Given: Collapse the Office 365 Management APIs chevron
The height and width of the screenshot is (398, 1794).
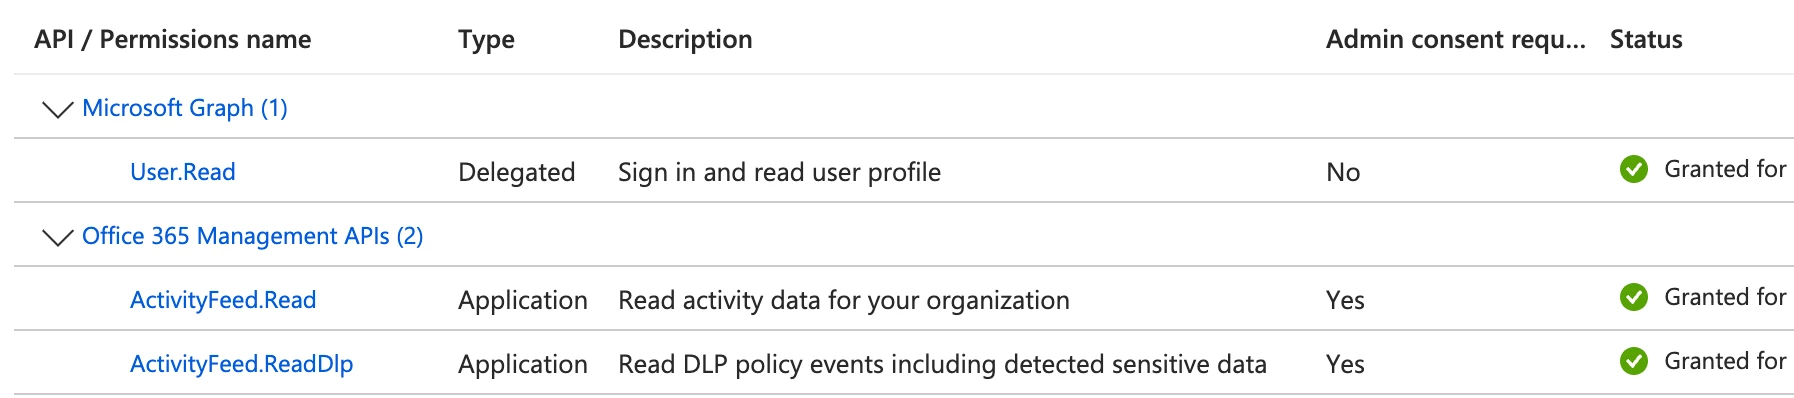Looking at the screenshot, I should click(58, 237).
